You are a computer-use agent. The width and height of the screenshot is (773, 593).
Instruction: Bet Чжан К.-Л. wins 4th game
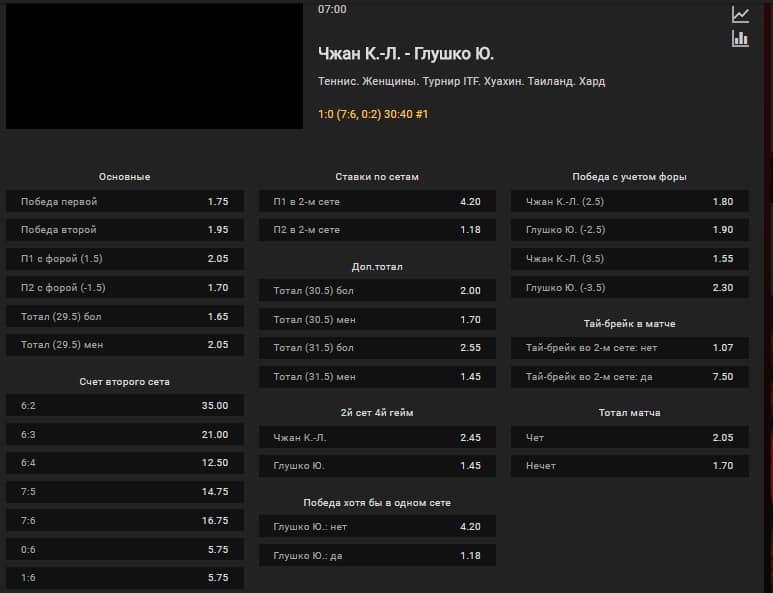tap(377, 438)
